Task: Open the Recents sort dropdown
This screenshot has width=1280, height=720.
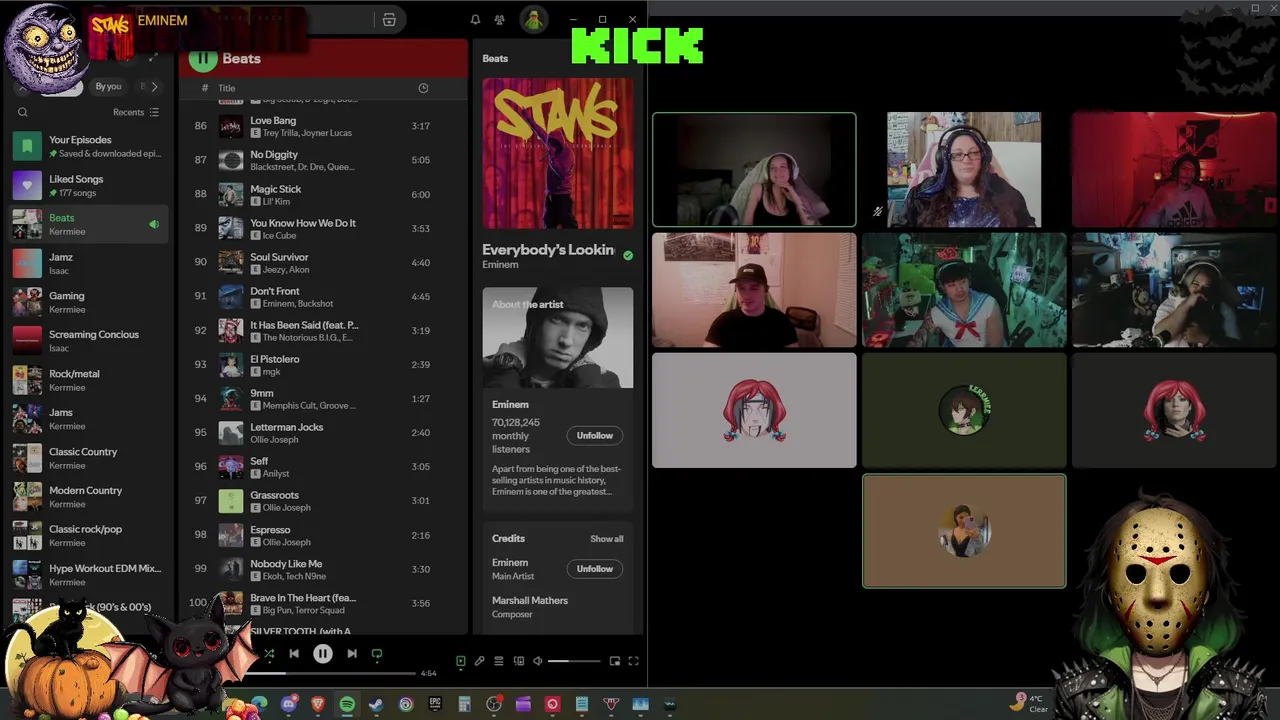Action: point(136,112)
